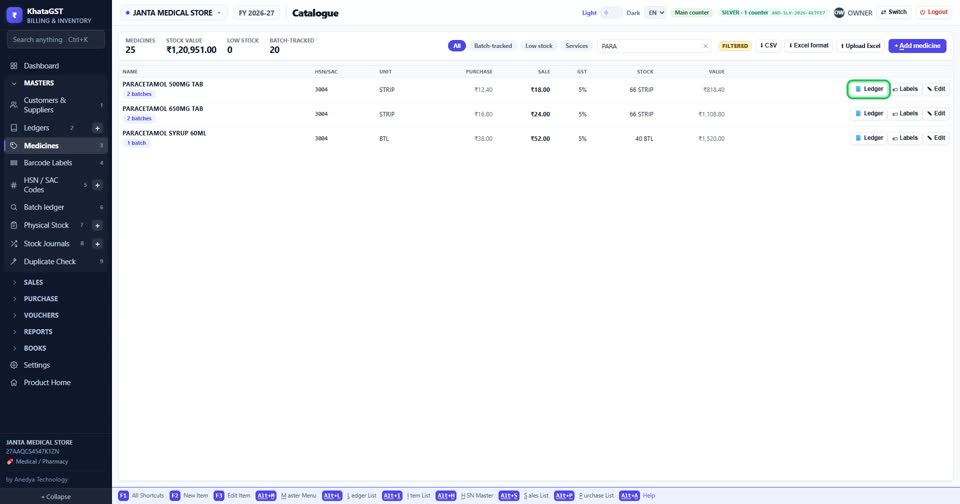Click the Logout button
The height and width of the screenshot is (504, 960).
click(933, 12)
